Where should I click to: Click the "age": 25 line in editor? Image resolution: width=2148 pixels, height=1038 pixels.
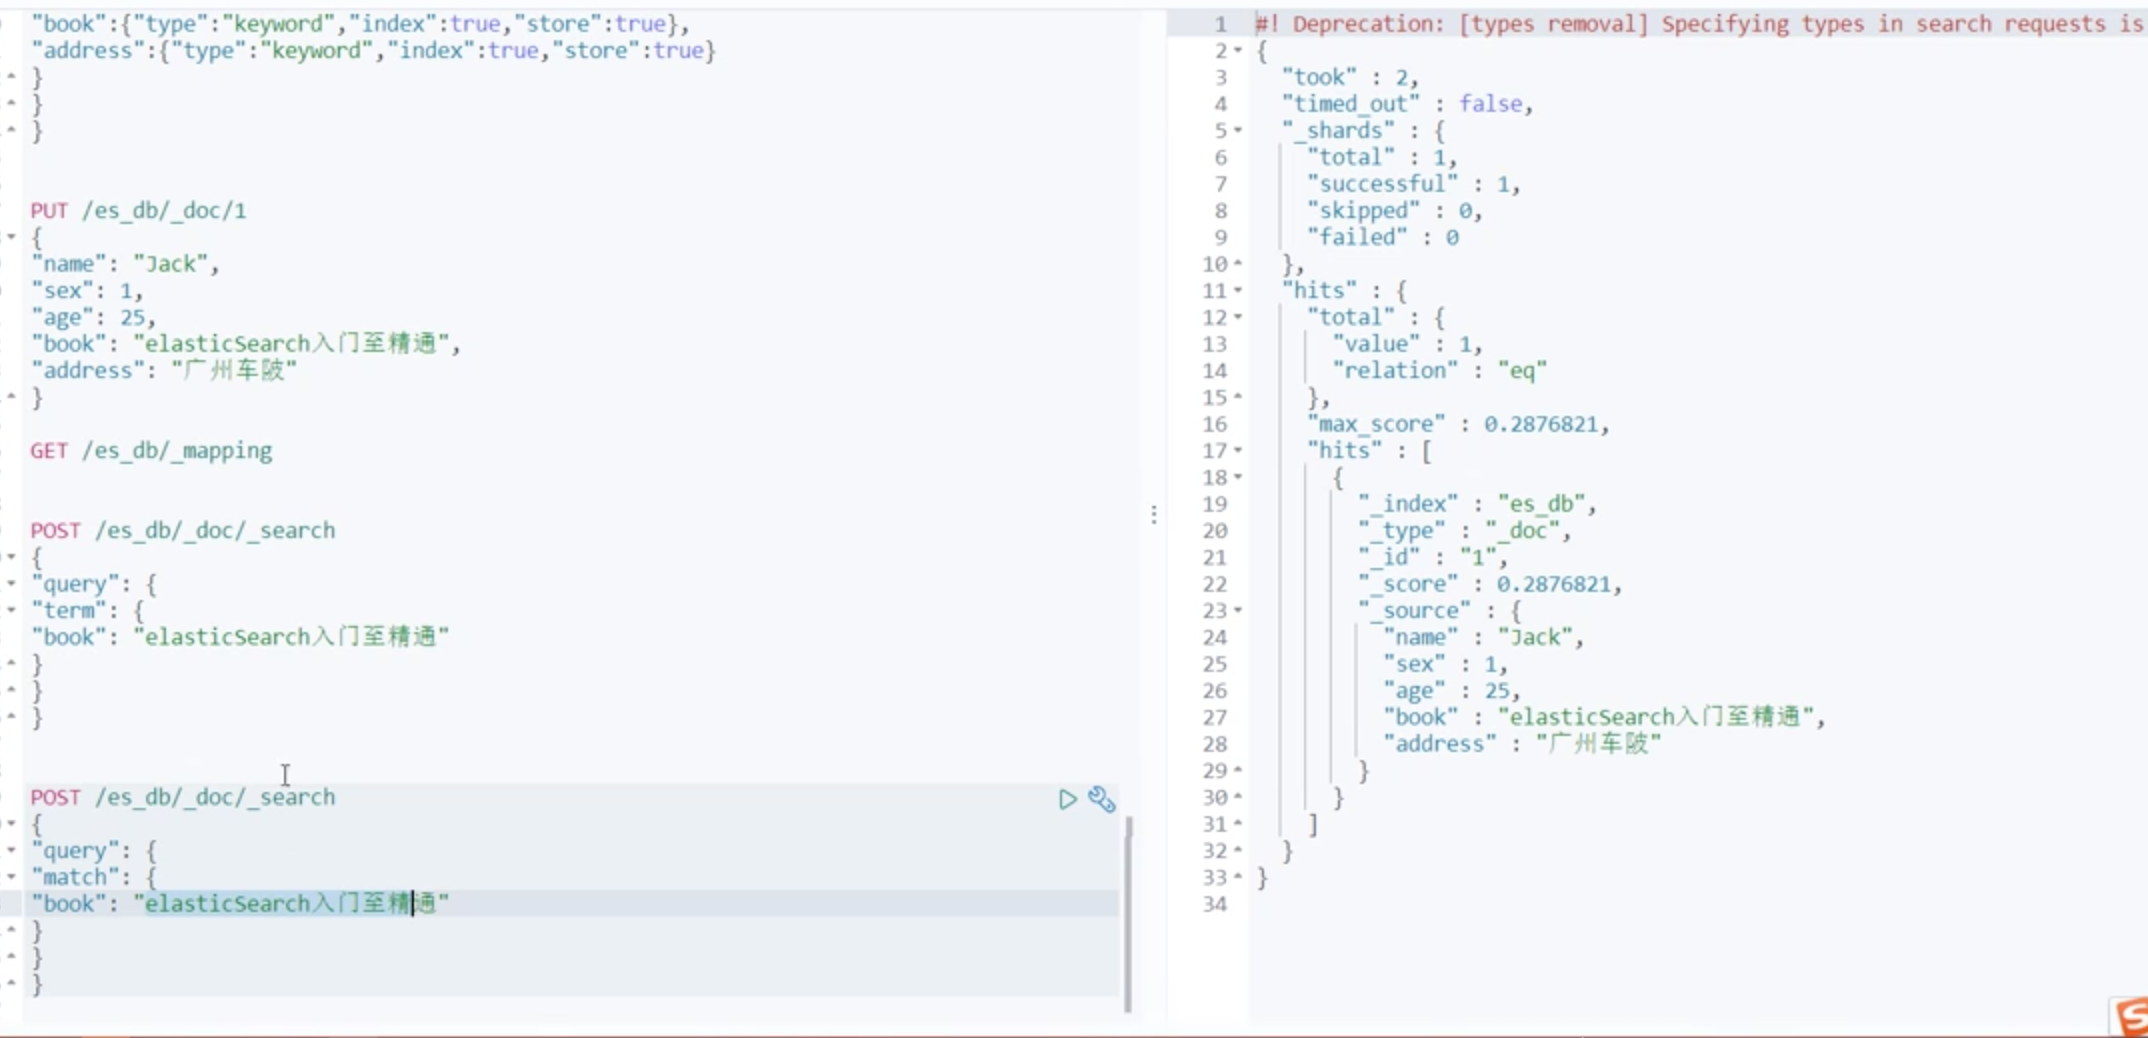click(x=93, y=318)
